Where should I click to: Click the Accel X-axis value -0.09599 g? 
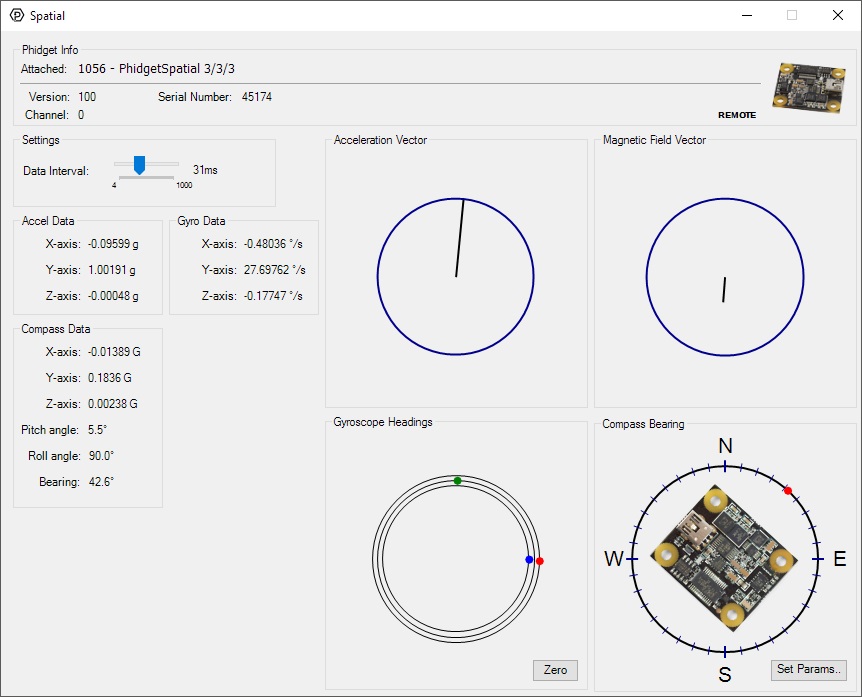pos(113,244)
